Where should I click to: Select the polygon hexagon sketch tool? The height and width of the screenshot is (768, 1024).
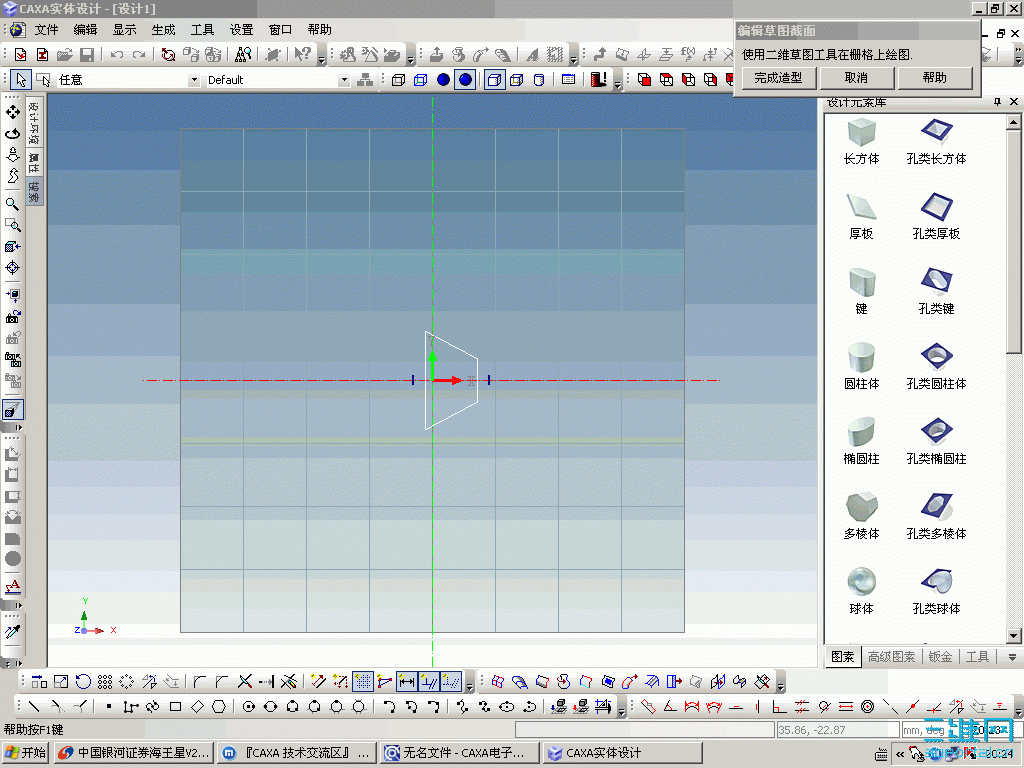point(219,706)
